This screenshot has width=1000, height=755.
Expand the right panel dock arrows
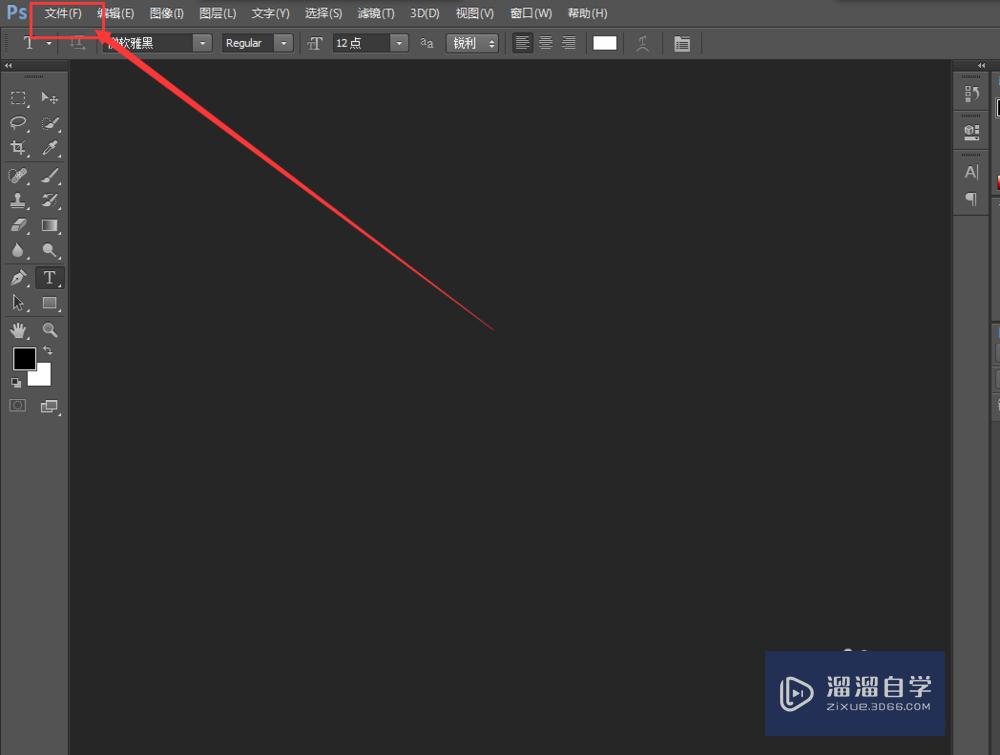click(x=982, y=66)
